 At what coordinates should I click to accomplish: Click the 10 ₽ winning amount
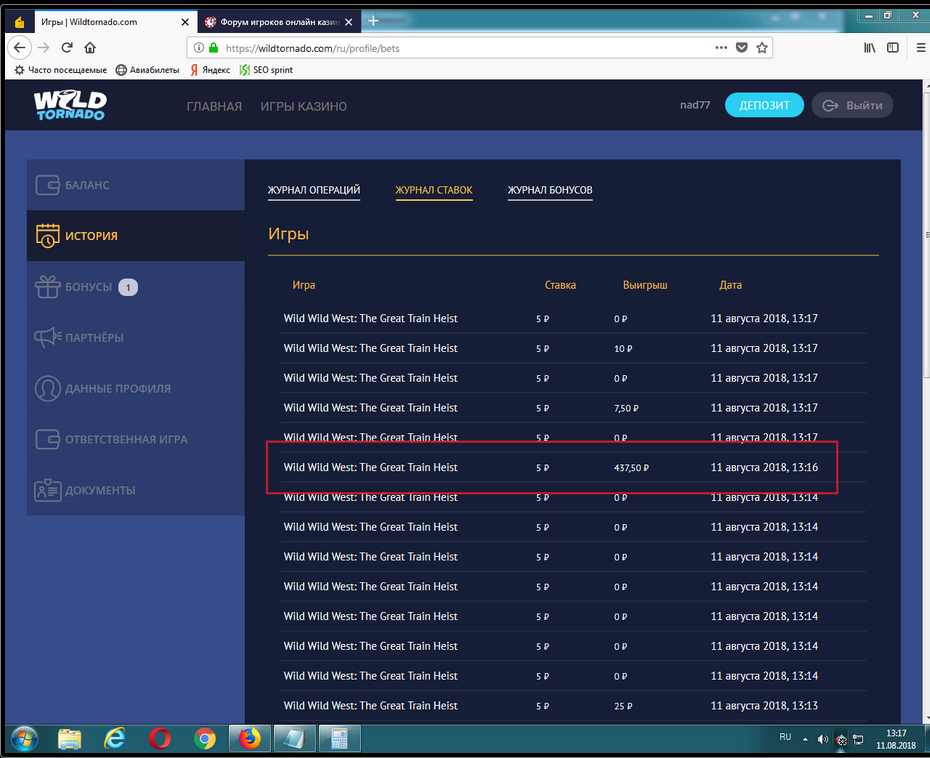pyautogui.click(x=623, y=349)
